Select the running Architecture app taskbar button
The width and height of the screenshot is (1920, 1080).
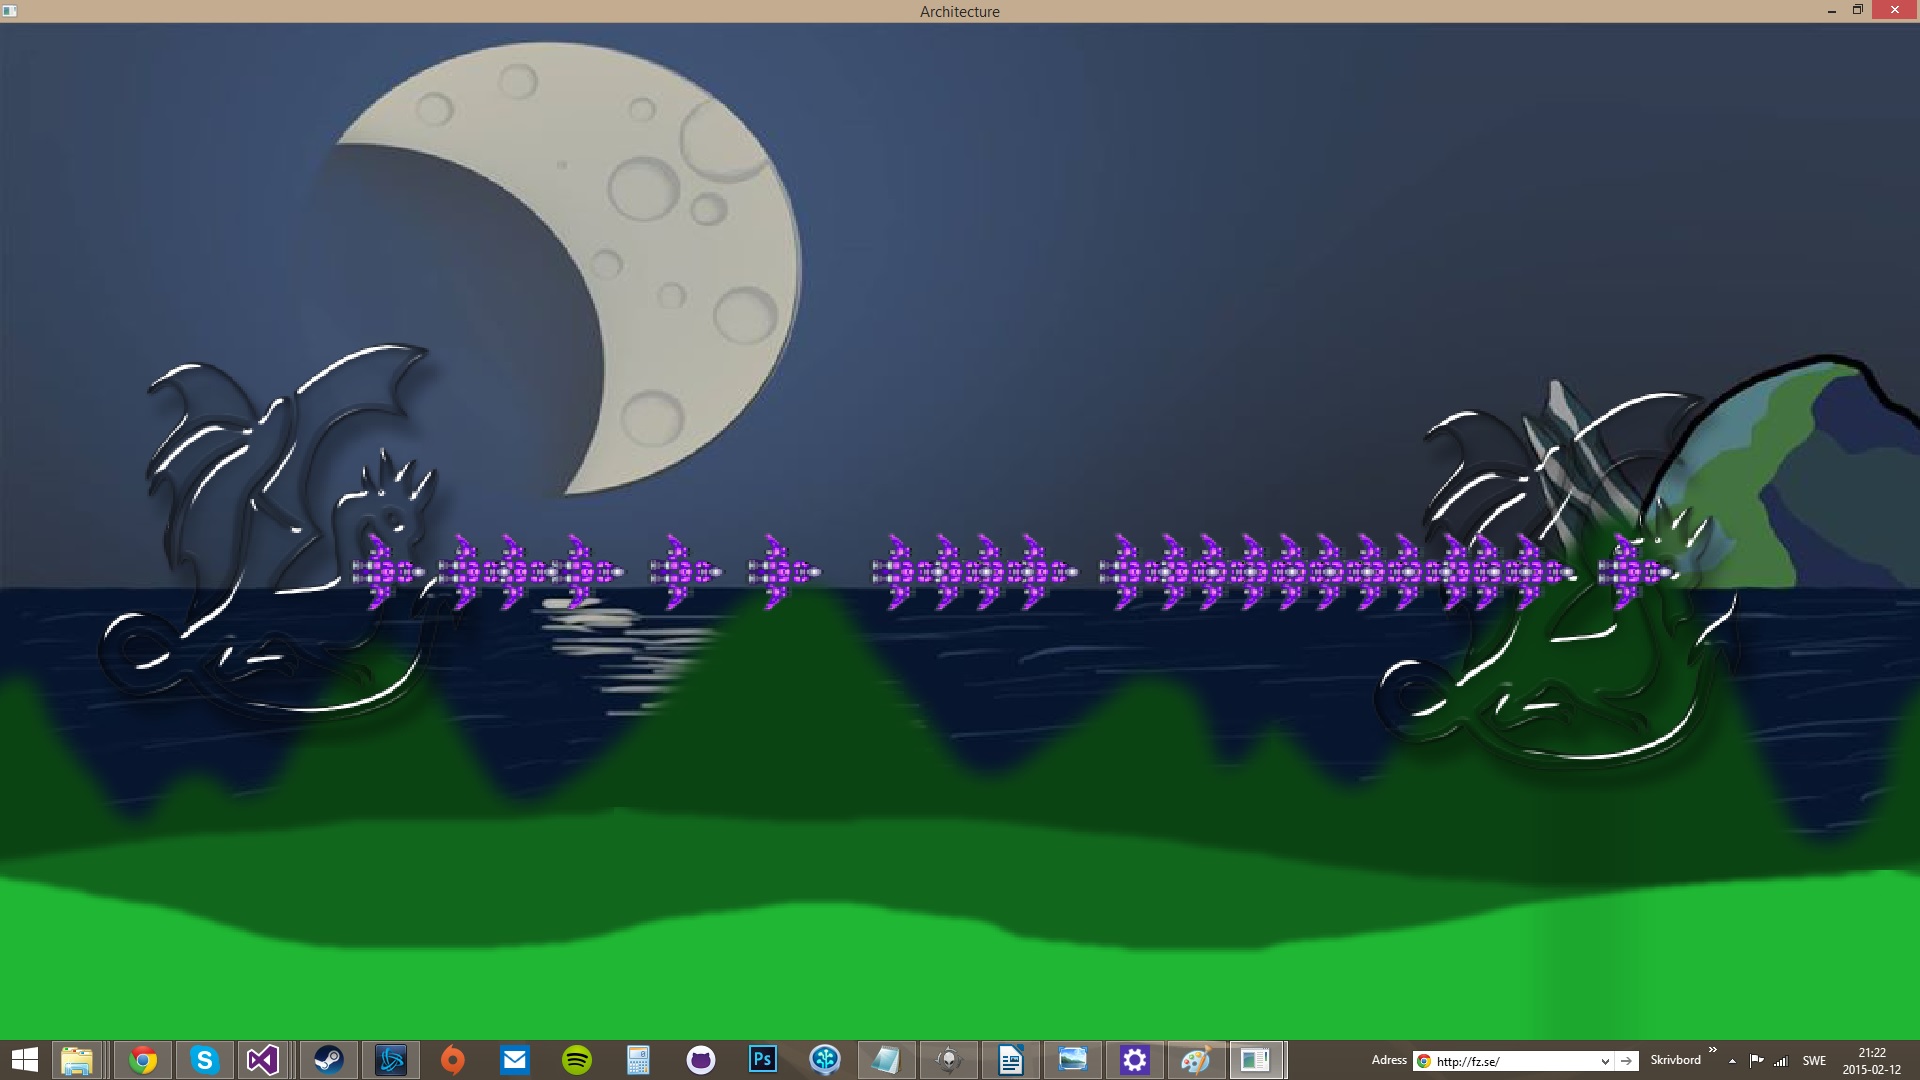[x=1256, y=1060]
